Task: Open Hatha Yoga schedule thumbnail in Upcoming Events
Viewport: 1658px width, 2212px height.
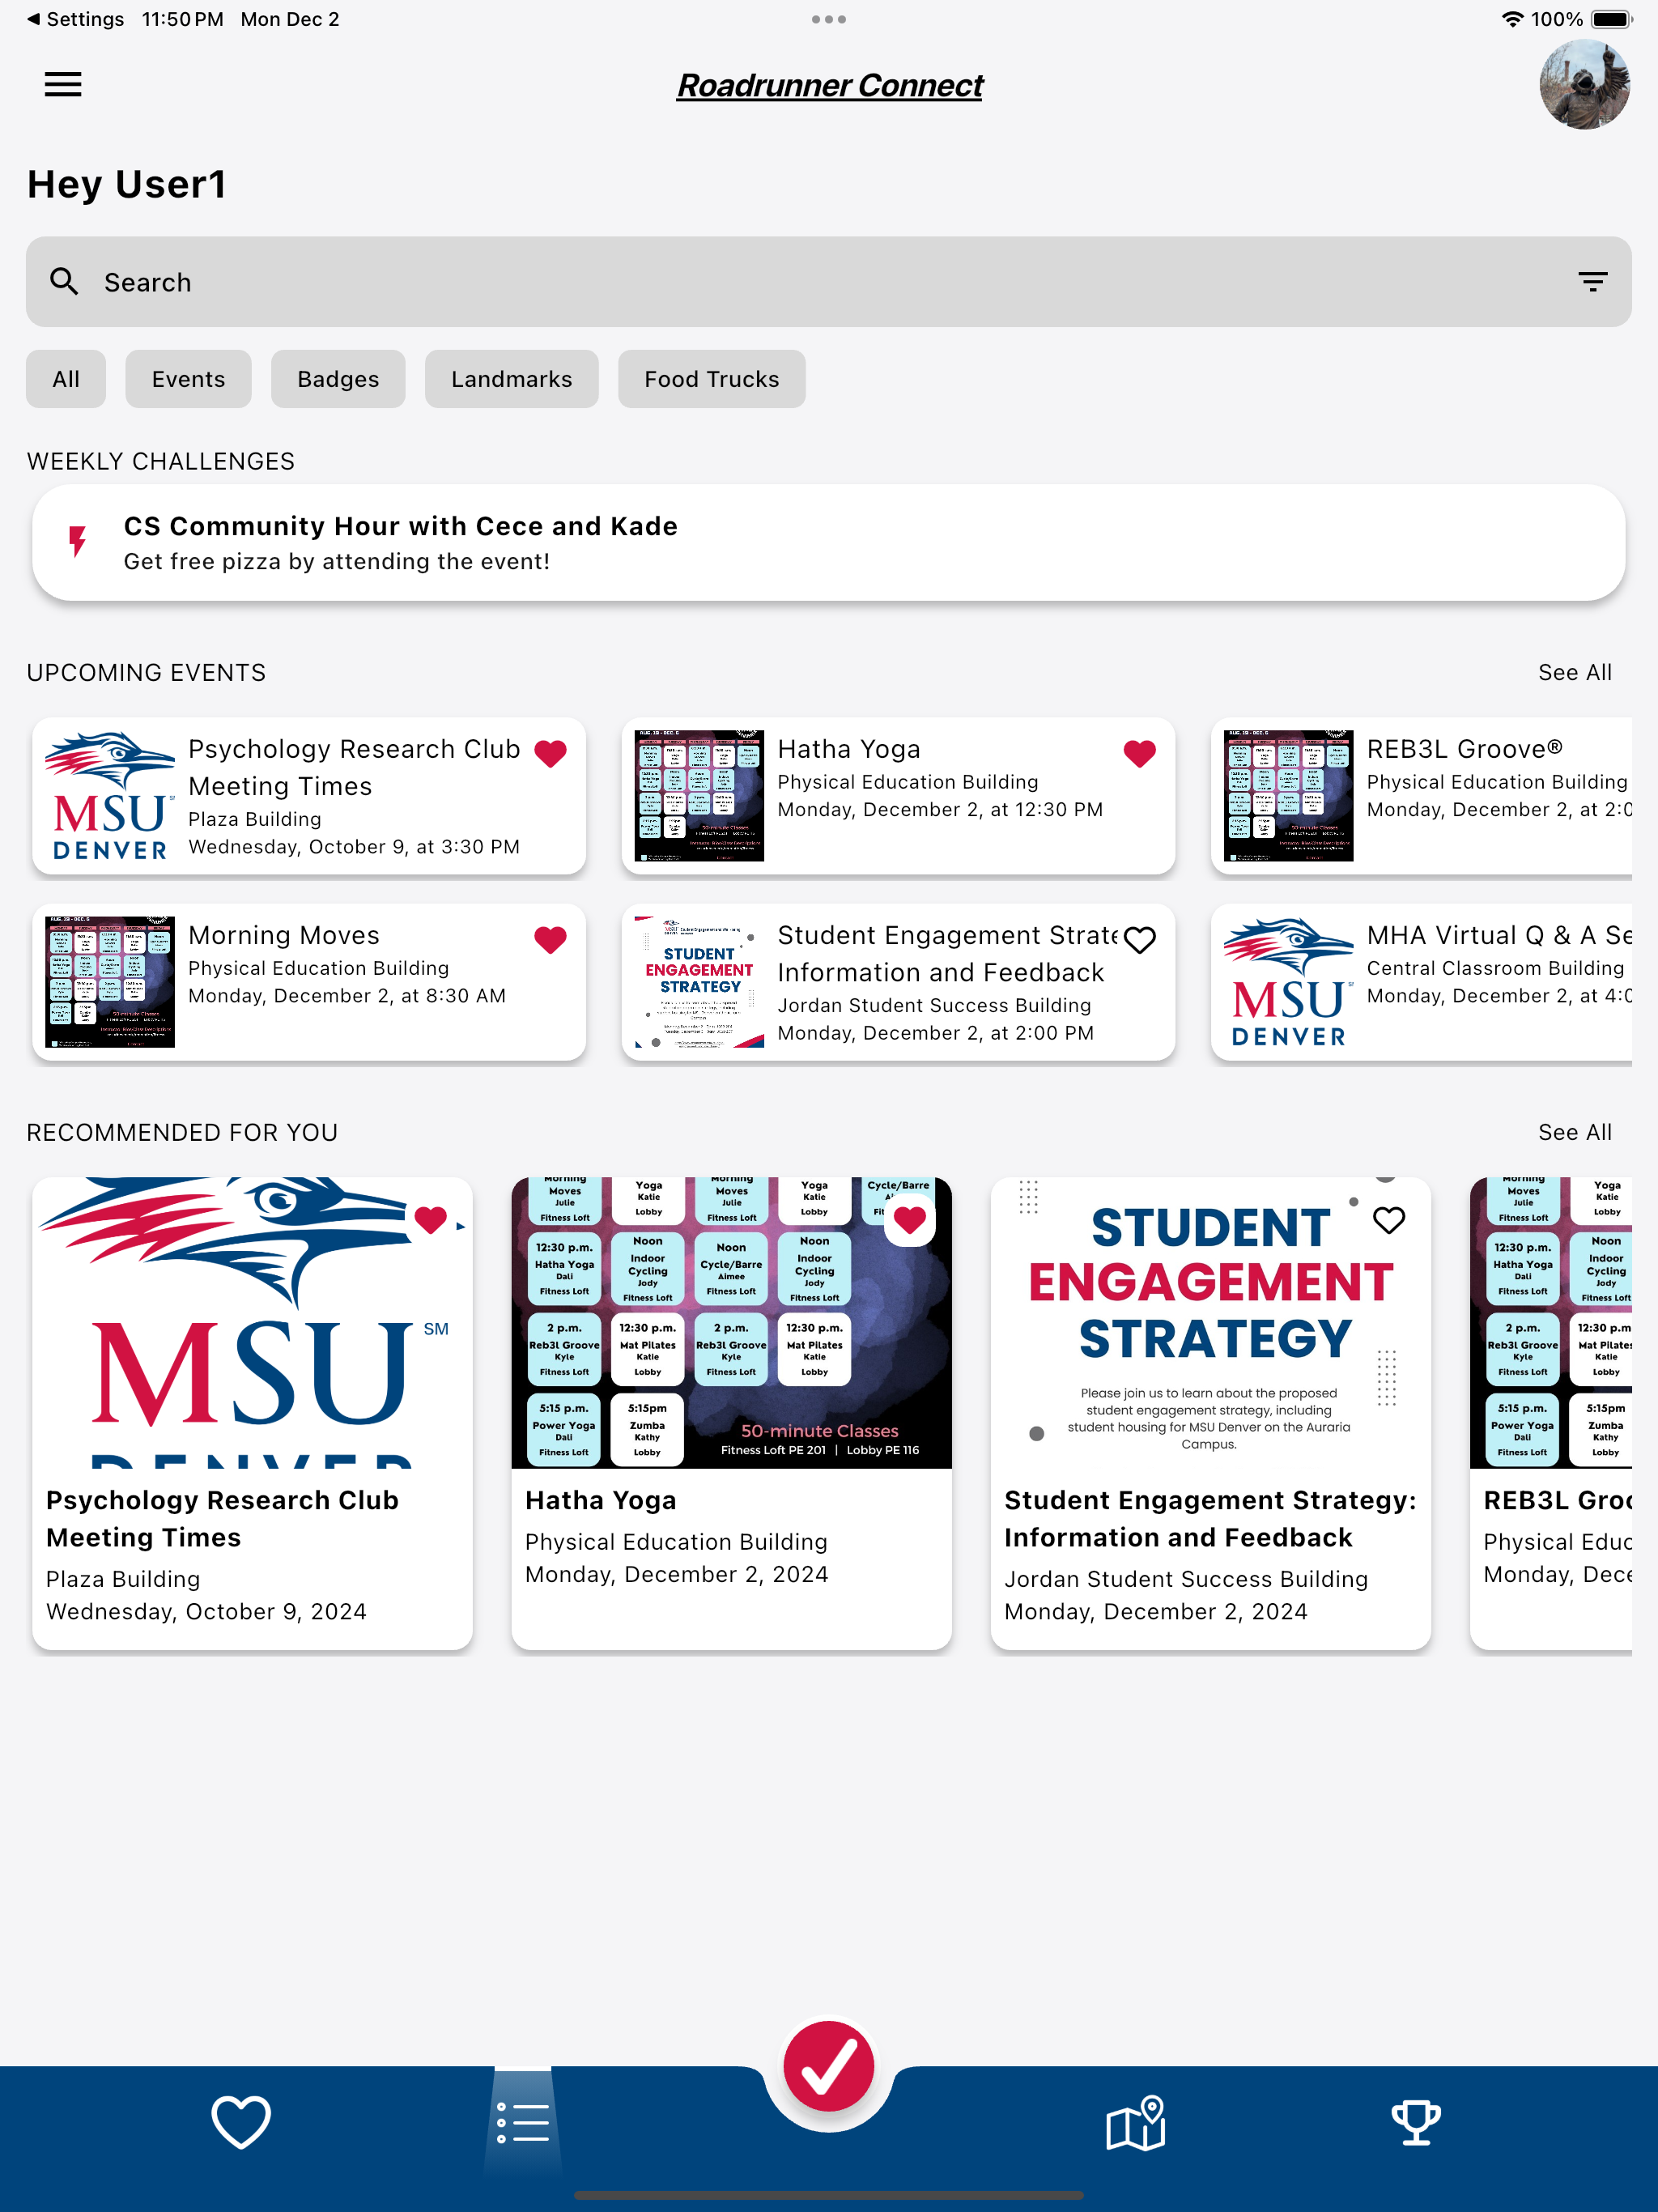Action: 699,796
